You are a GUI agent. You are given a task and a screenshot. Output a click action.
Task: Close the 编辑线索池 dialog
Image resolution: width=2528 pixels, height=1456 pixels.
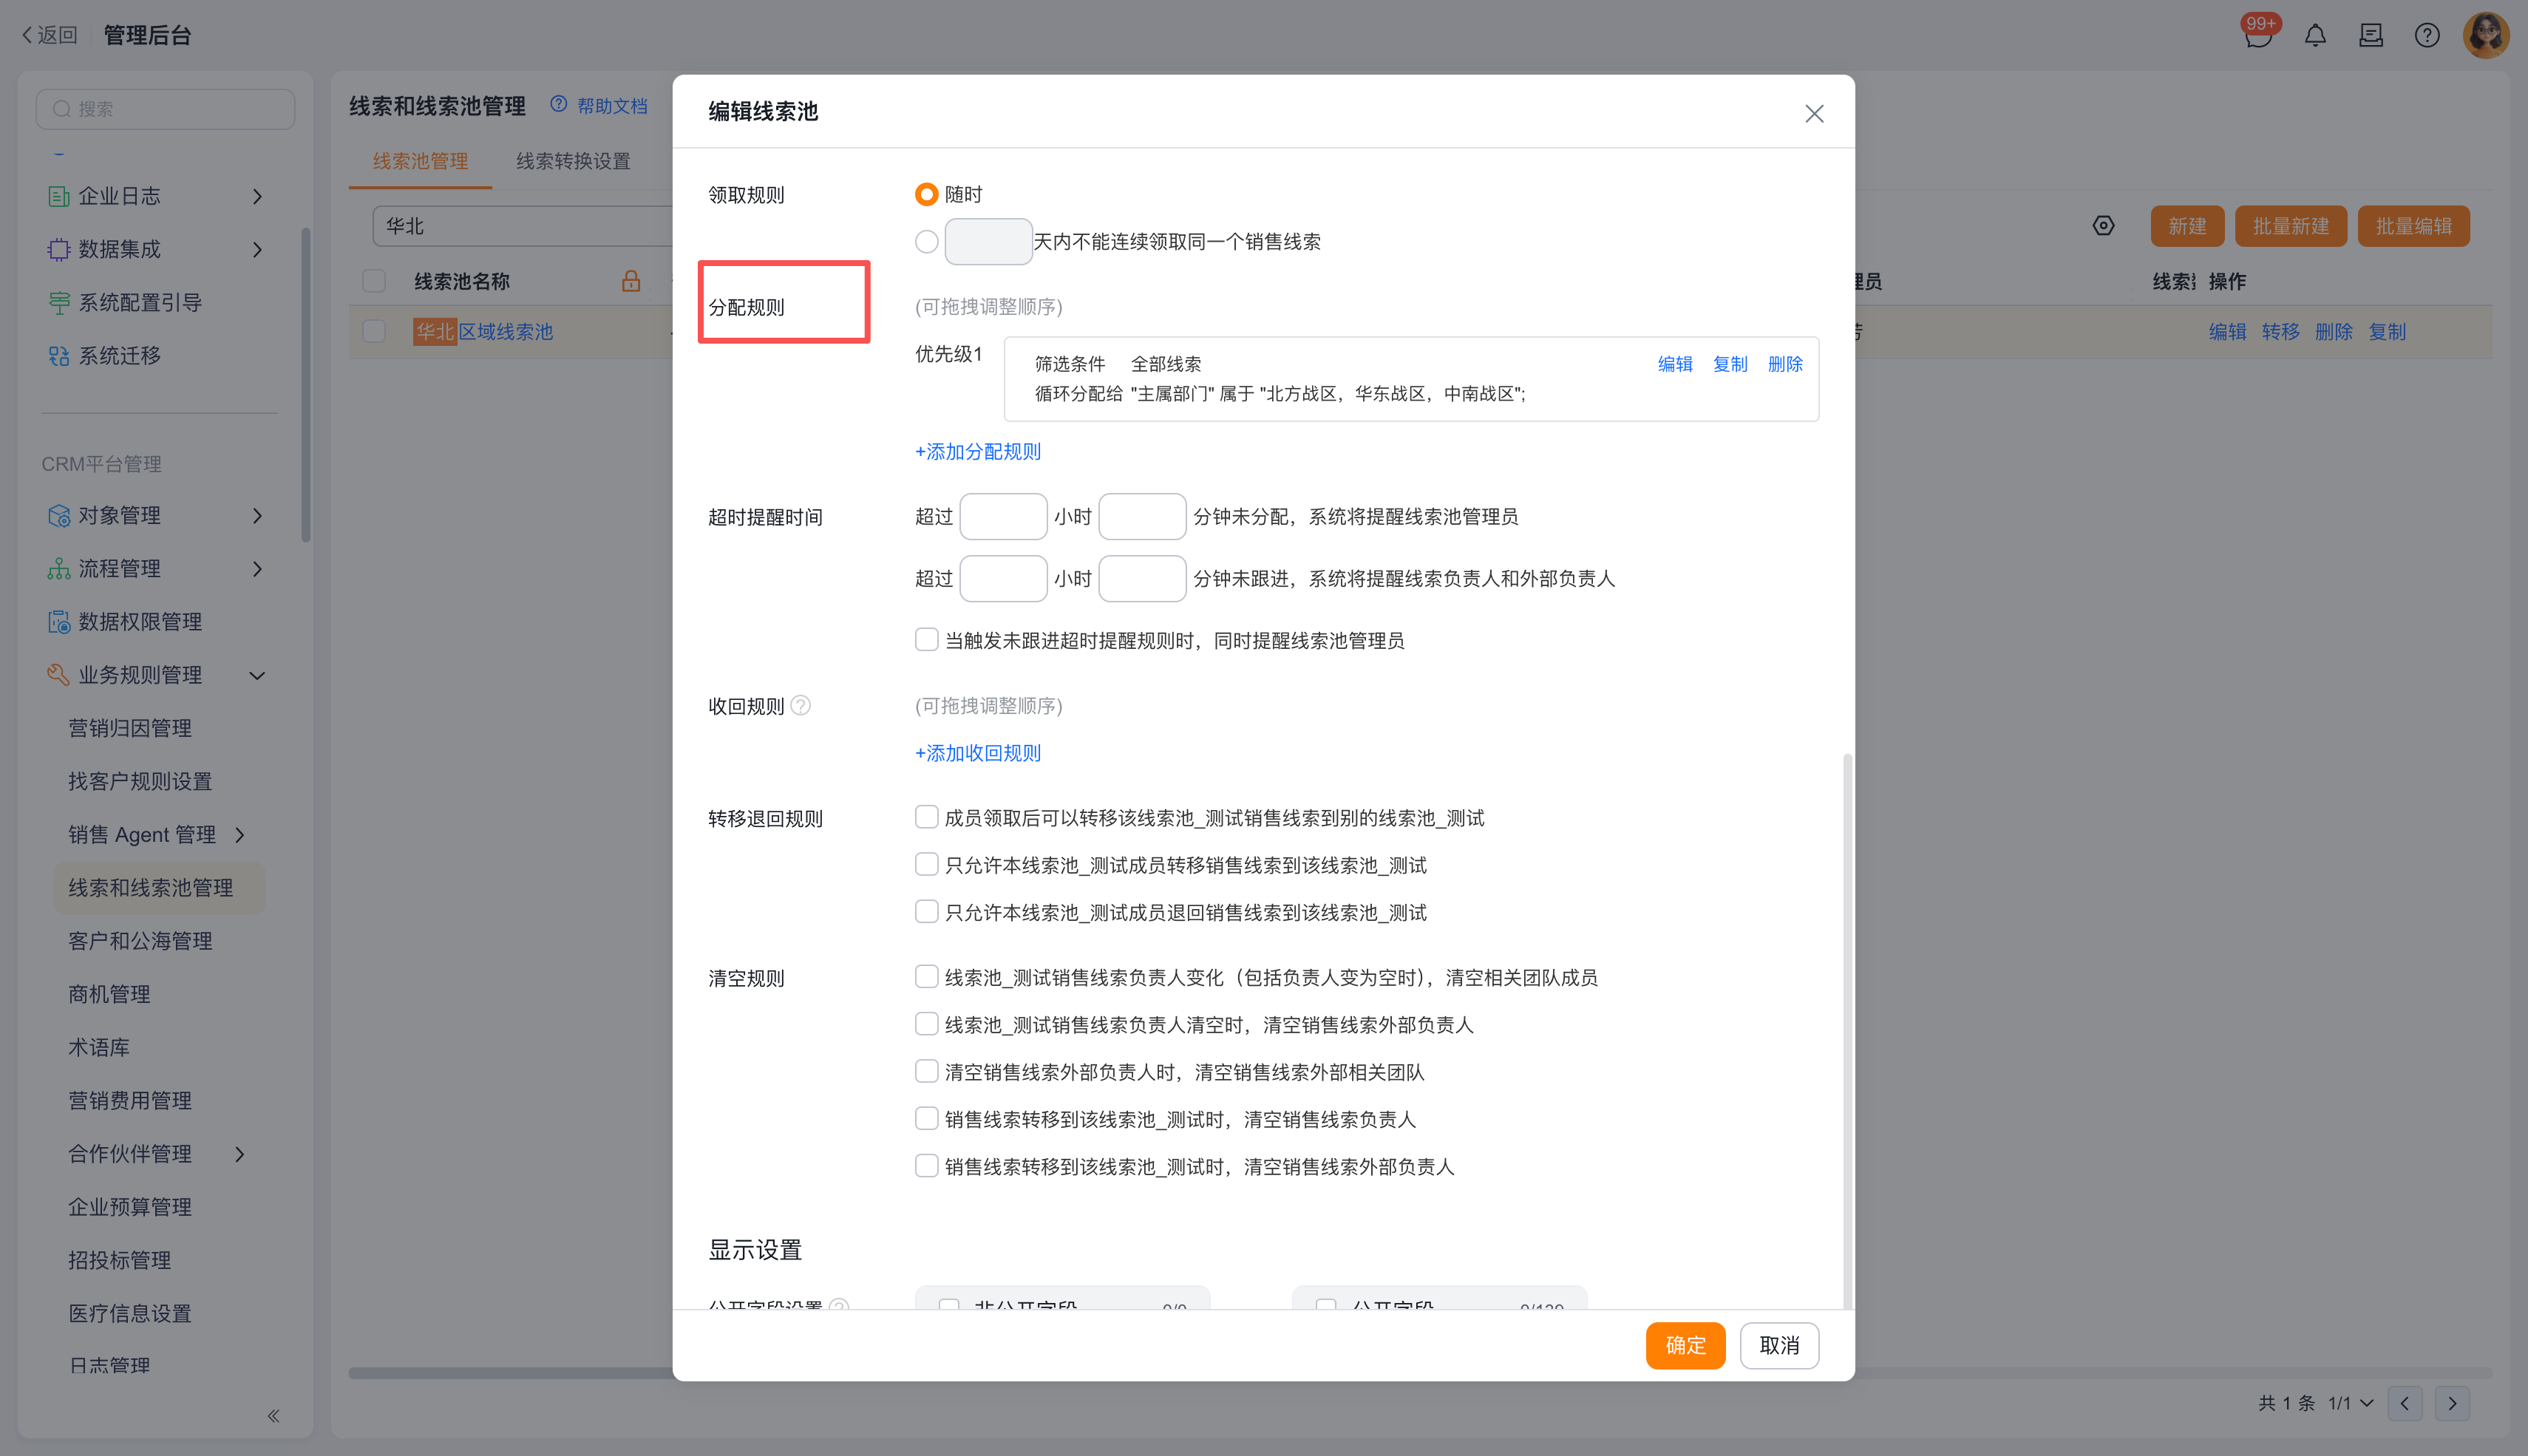[1814, 114]
